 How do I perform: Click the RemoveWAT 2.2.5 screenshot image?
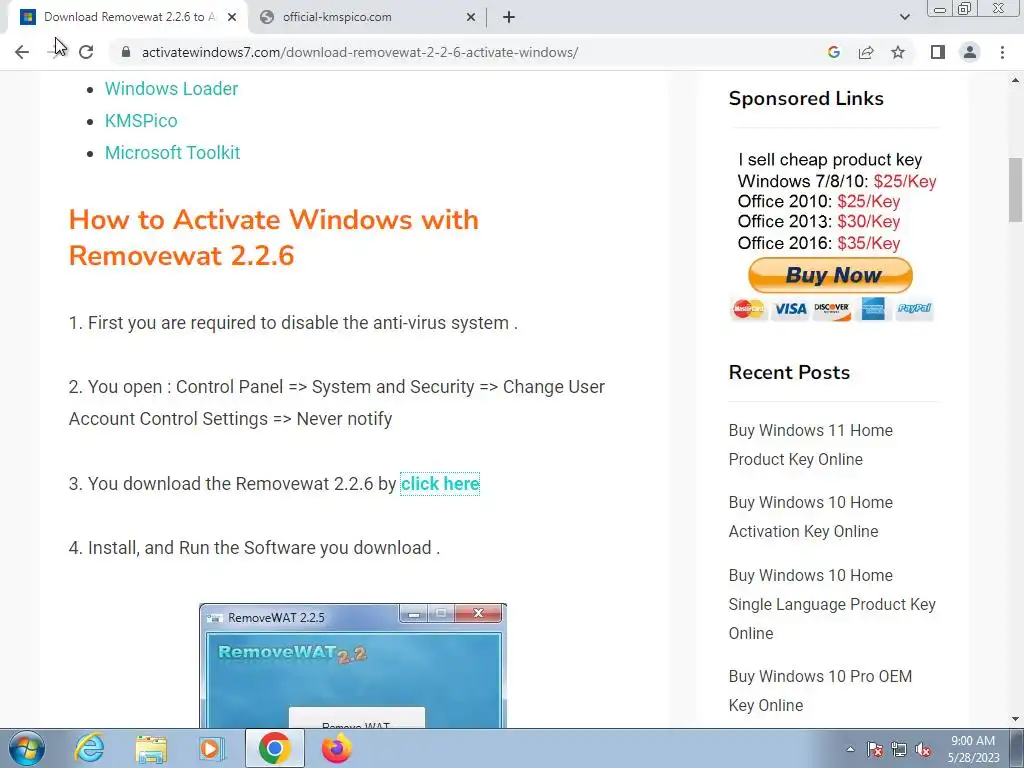pyautogui.click(x=353, y=665)
